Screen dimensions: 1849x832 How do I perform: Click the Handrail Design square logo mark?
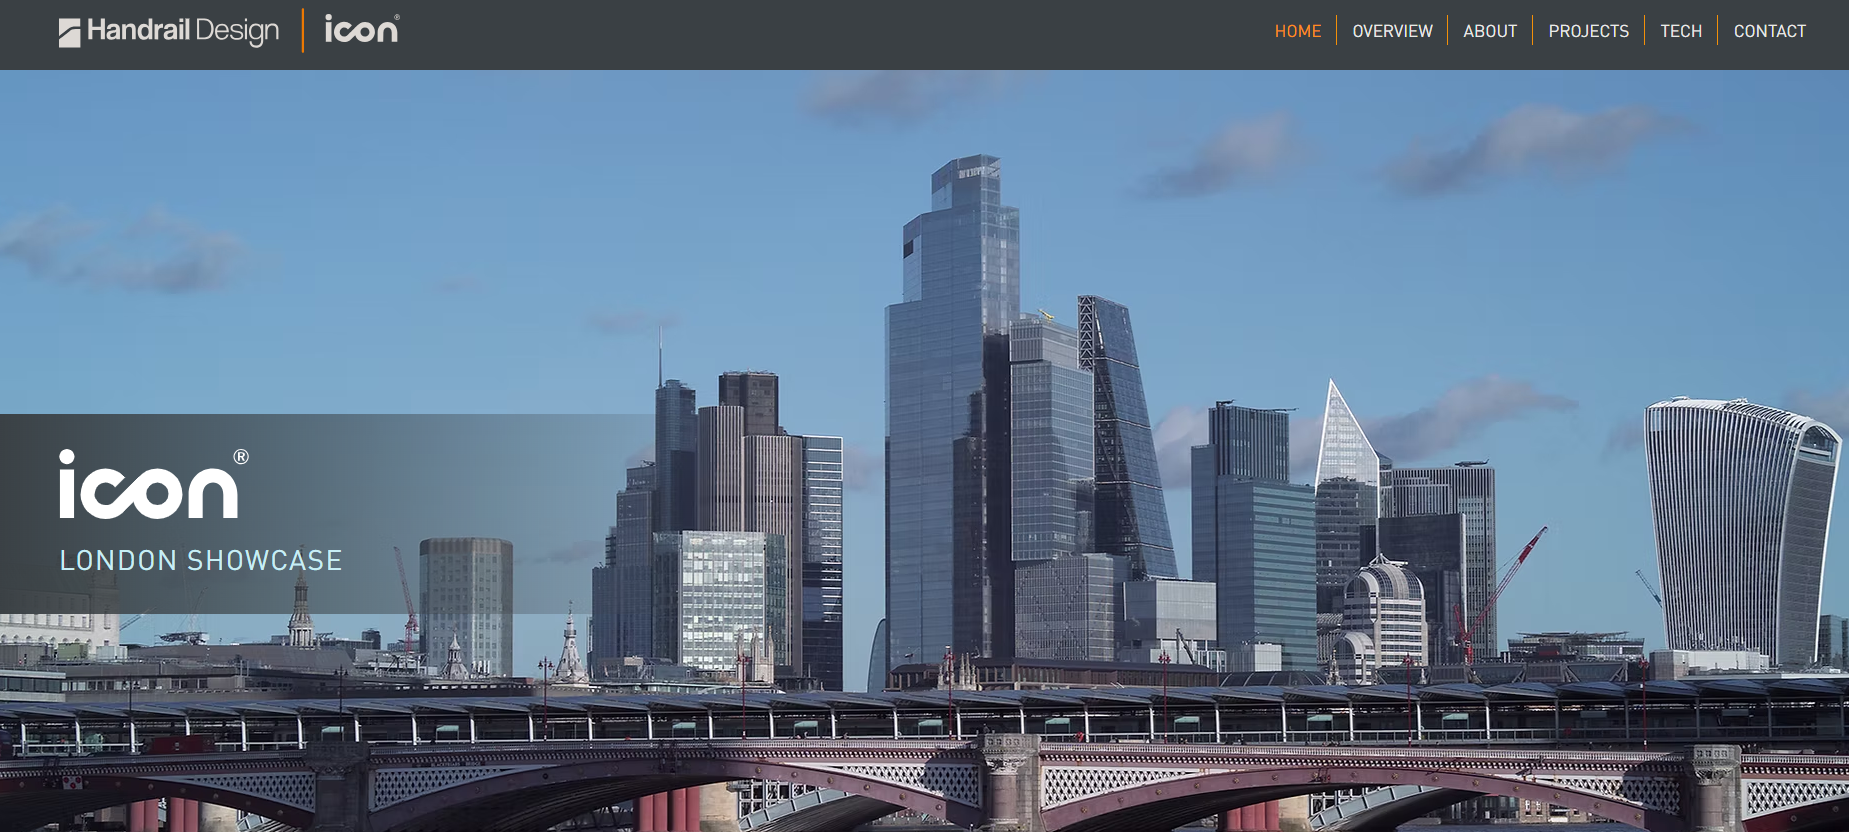69,33
